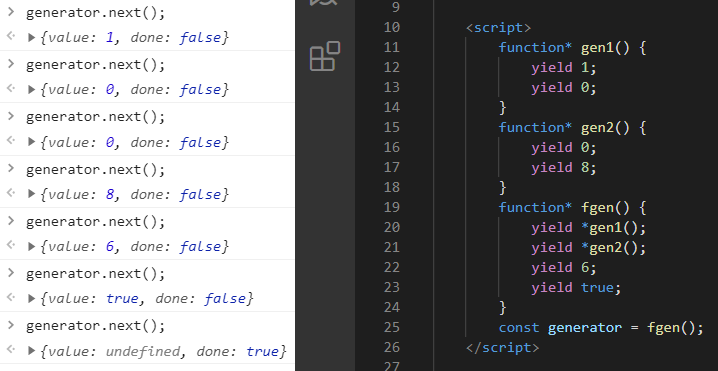Click line number 22 in the gutter
Image resolution: width=718 pixels, height=371 pixels.
pos(392,267)
